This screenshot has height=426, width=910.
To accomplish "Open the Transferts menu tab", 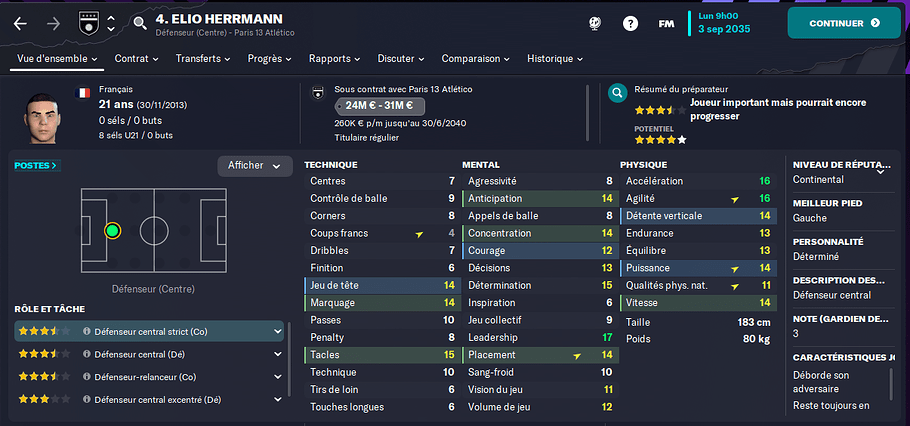I will pos(203,59).
